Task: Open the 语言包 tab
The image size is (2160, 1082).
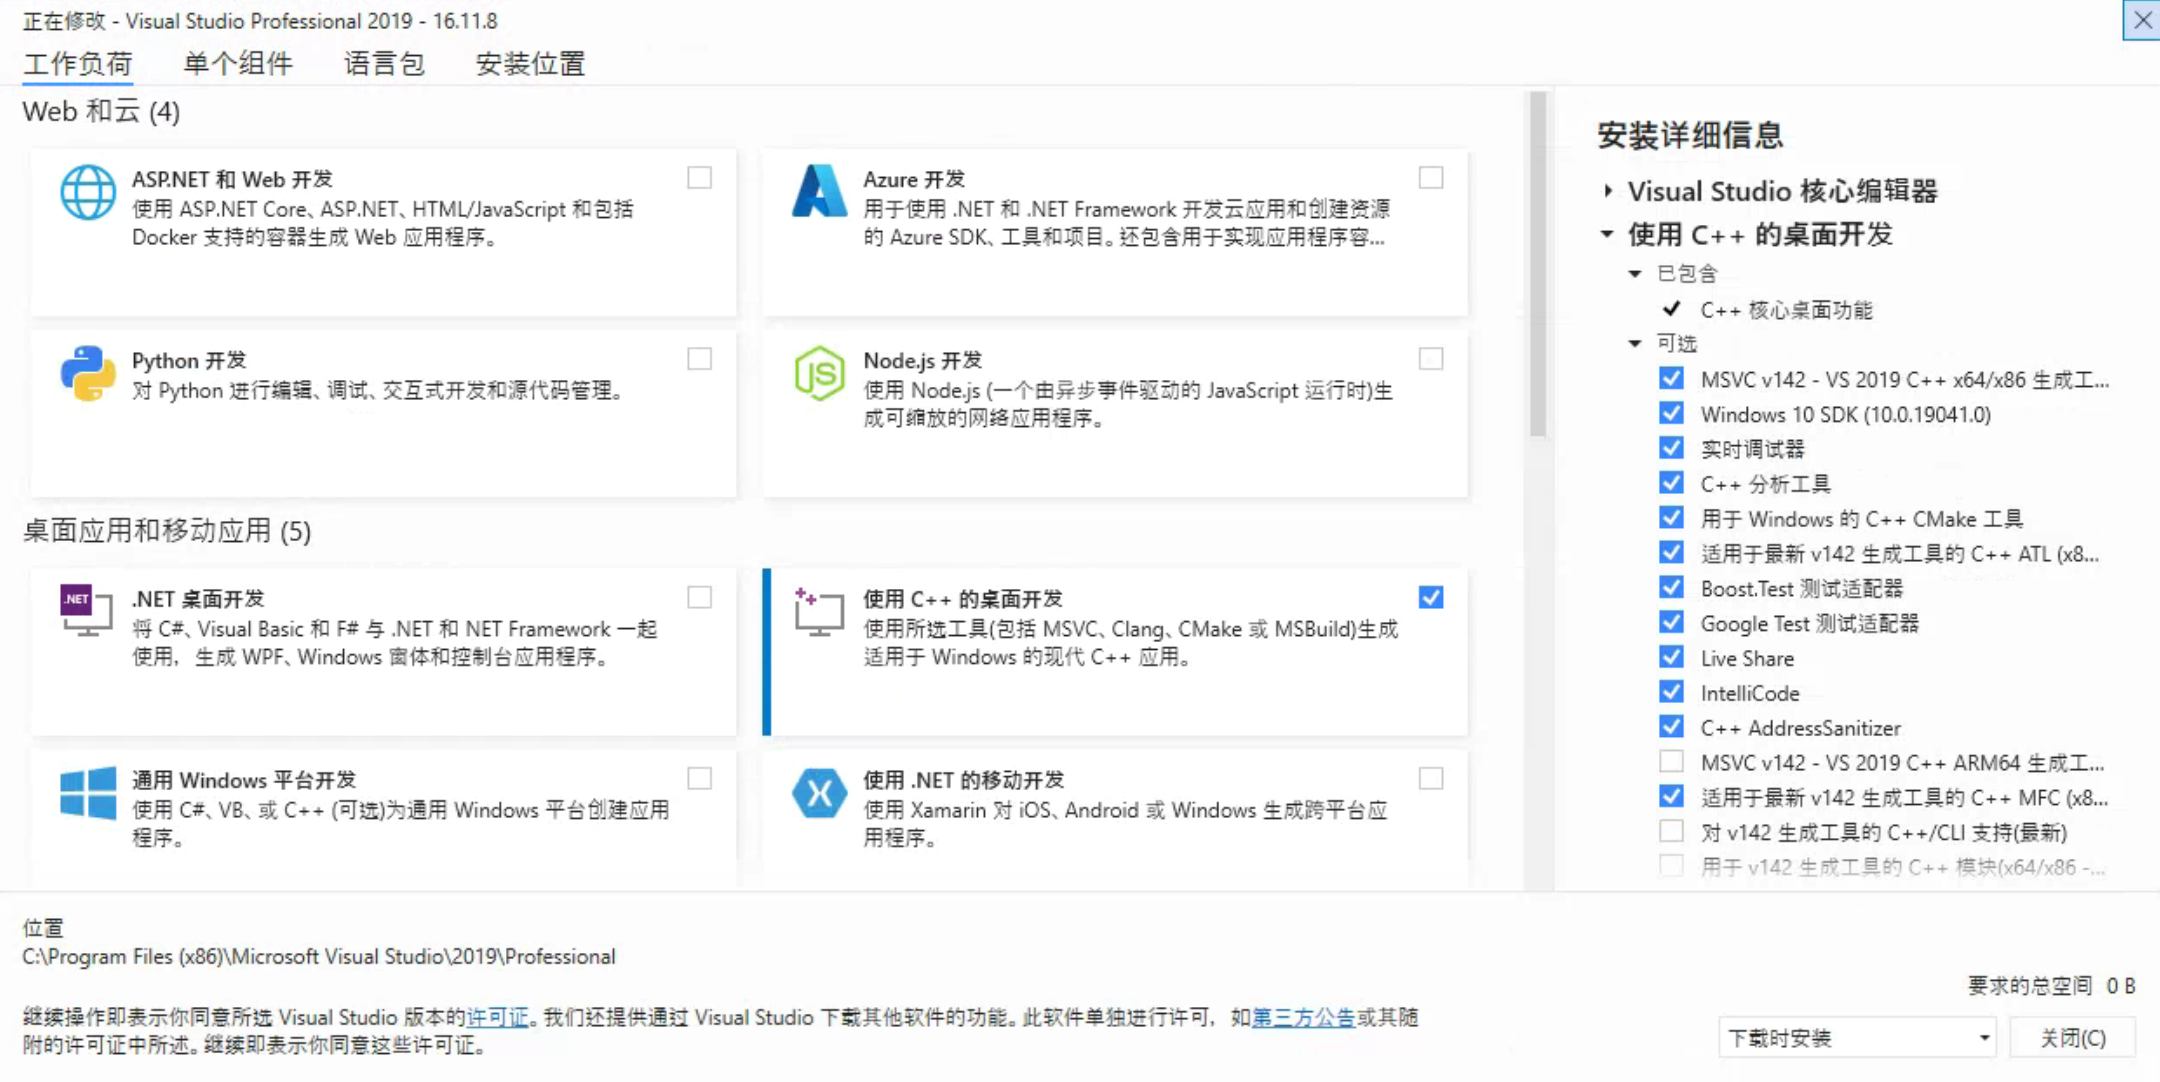Action: 384,64
